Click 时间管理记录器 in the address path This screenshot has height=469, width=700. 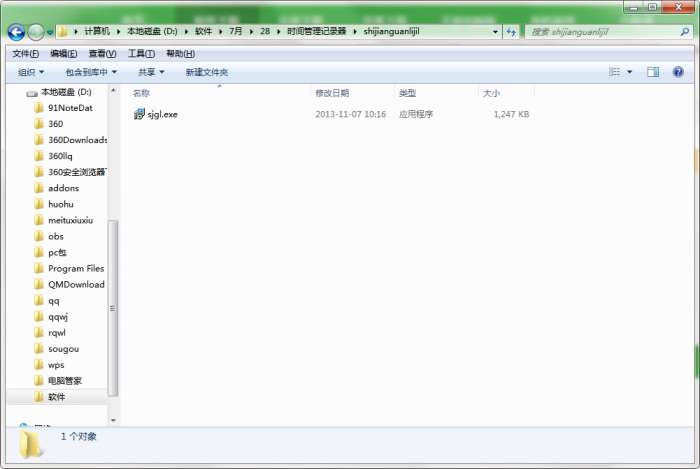tap(316, 31)
